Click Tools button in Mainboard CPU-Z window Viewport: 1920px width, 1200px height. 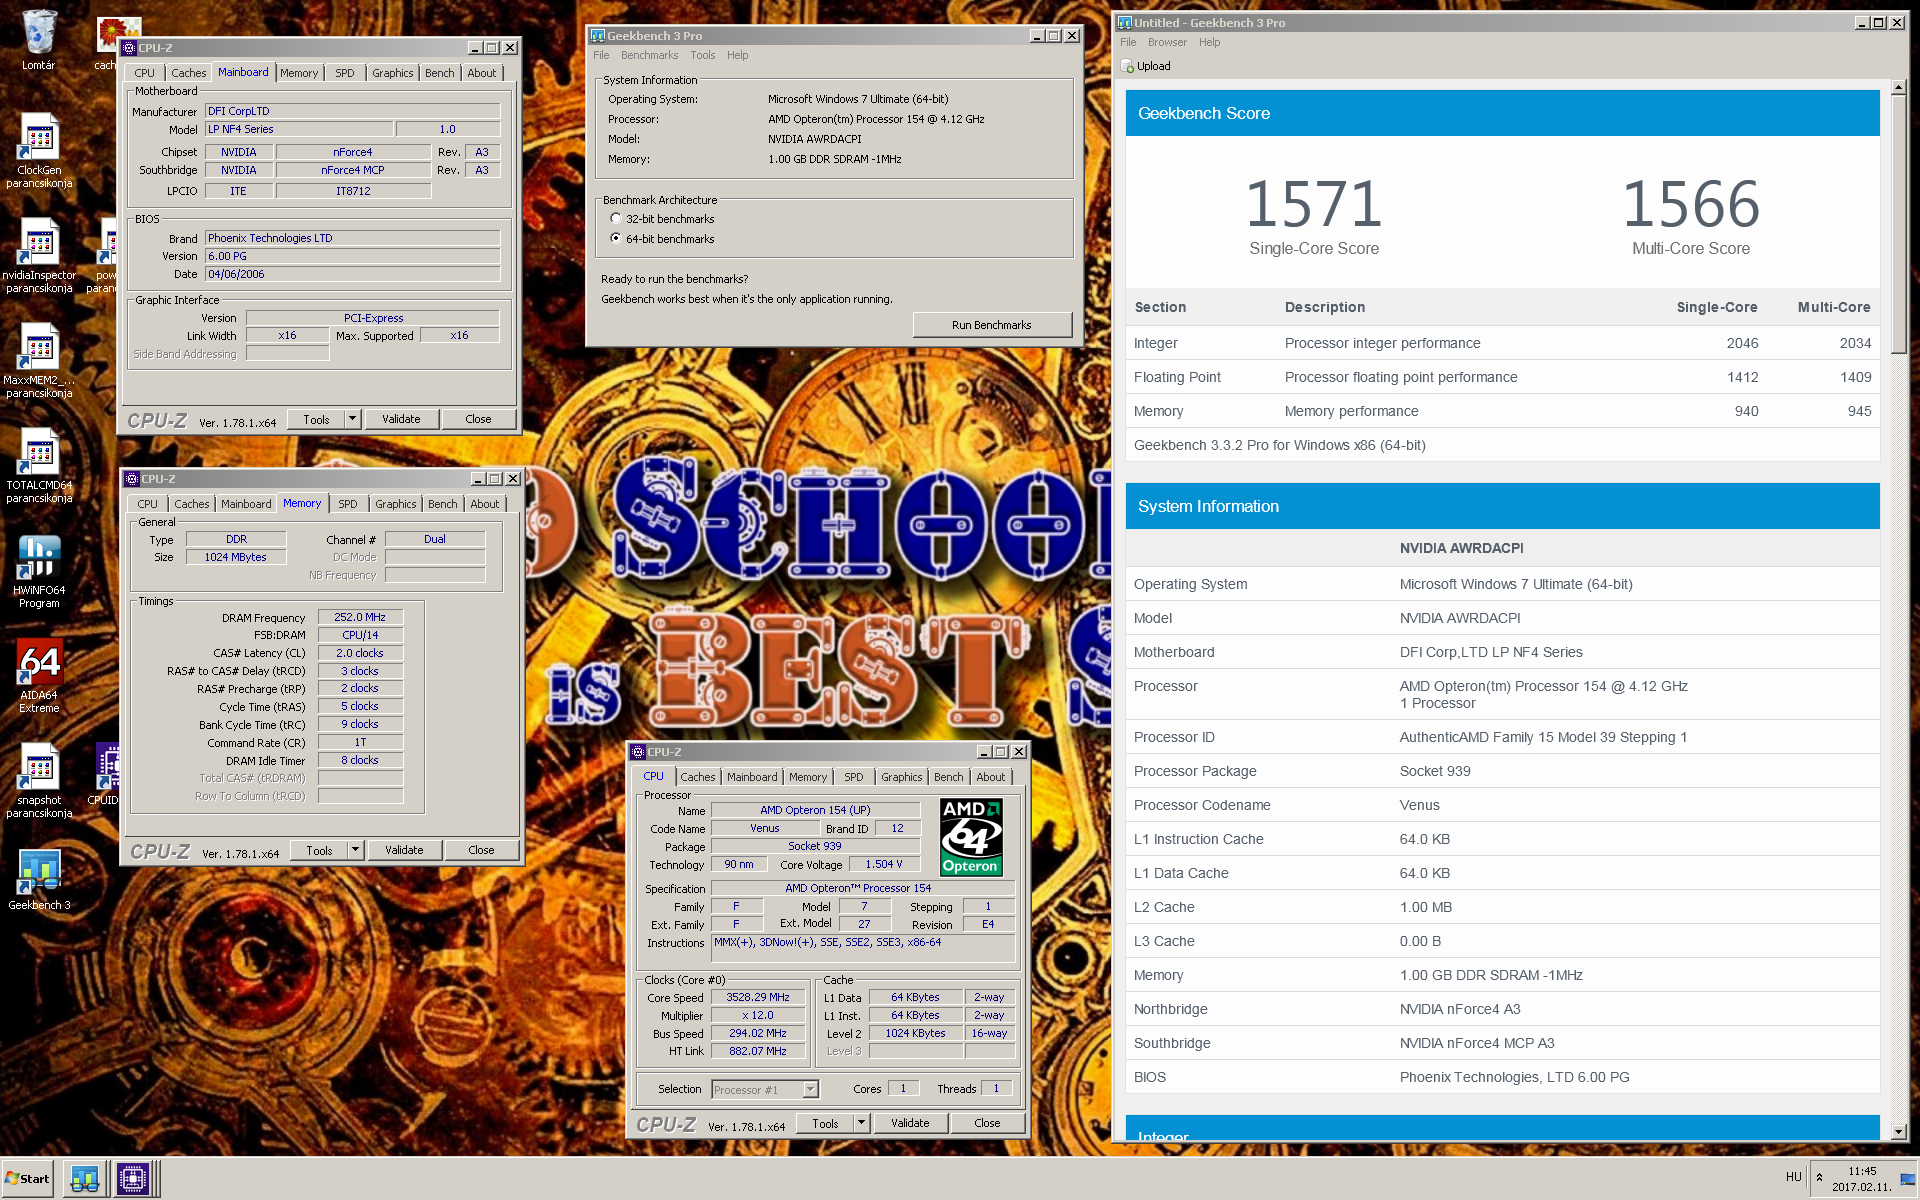point(316,419)
